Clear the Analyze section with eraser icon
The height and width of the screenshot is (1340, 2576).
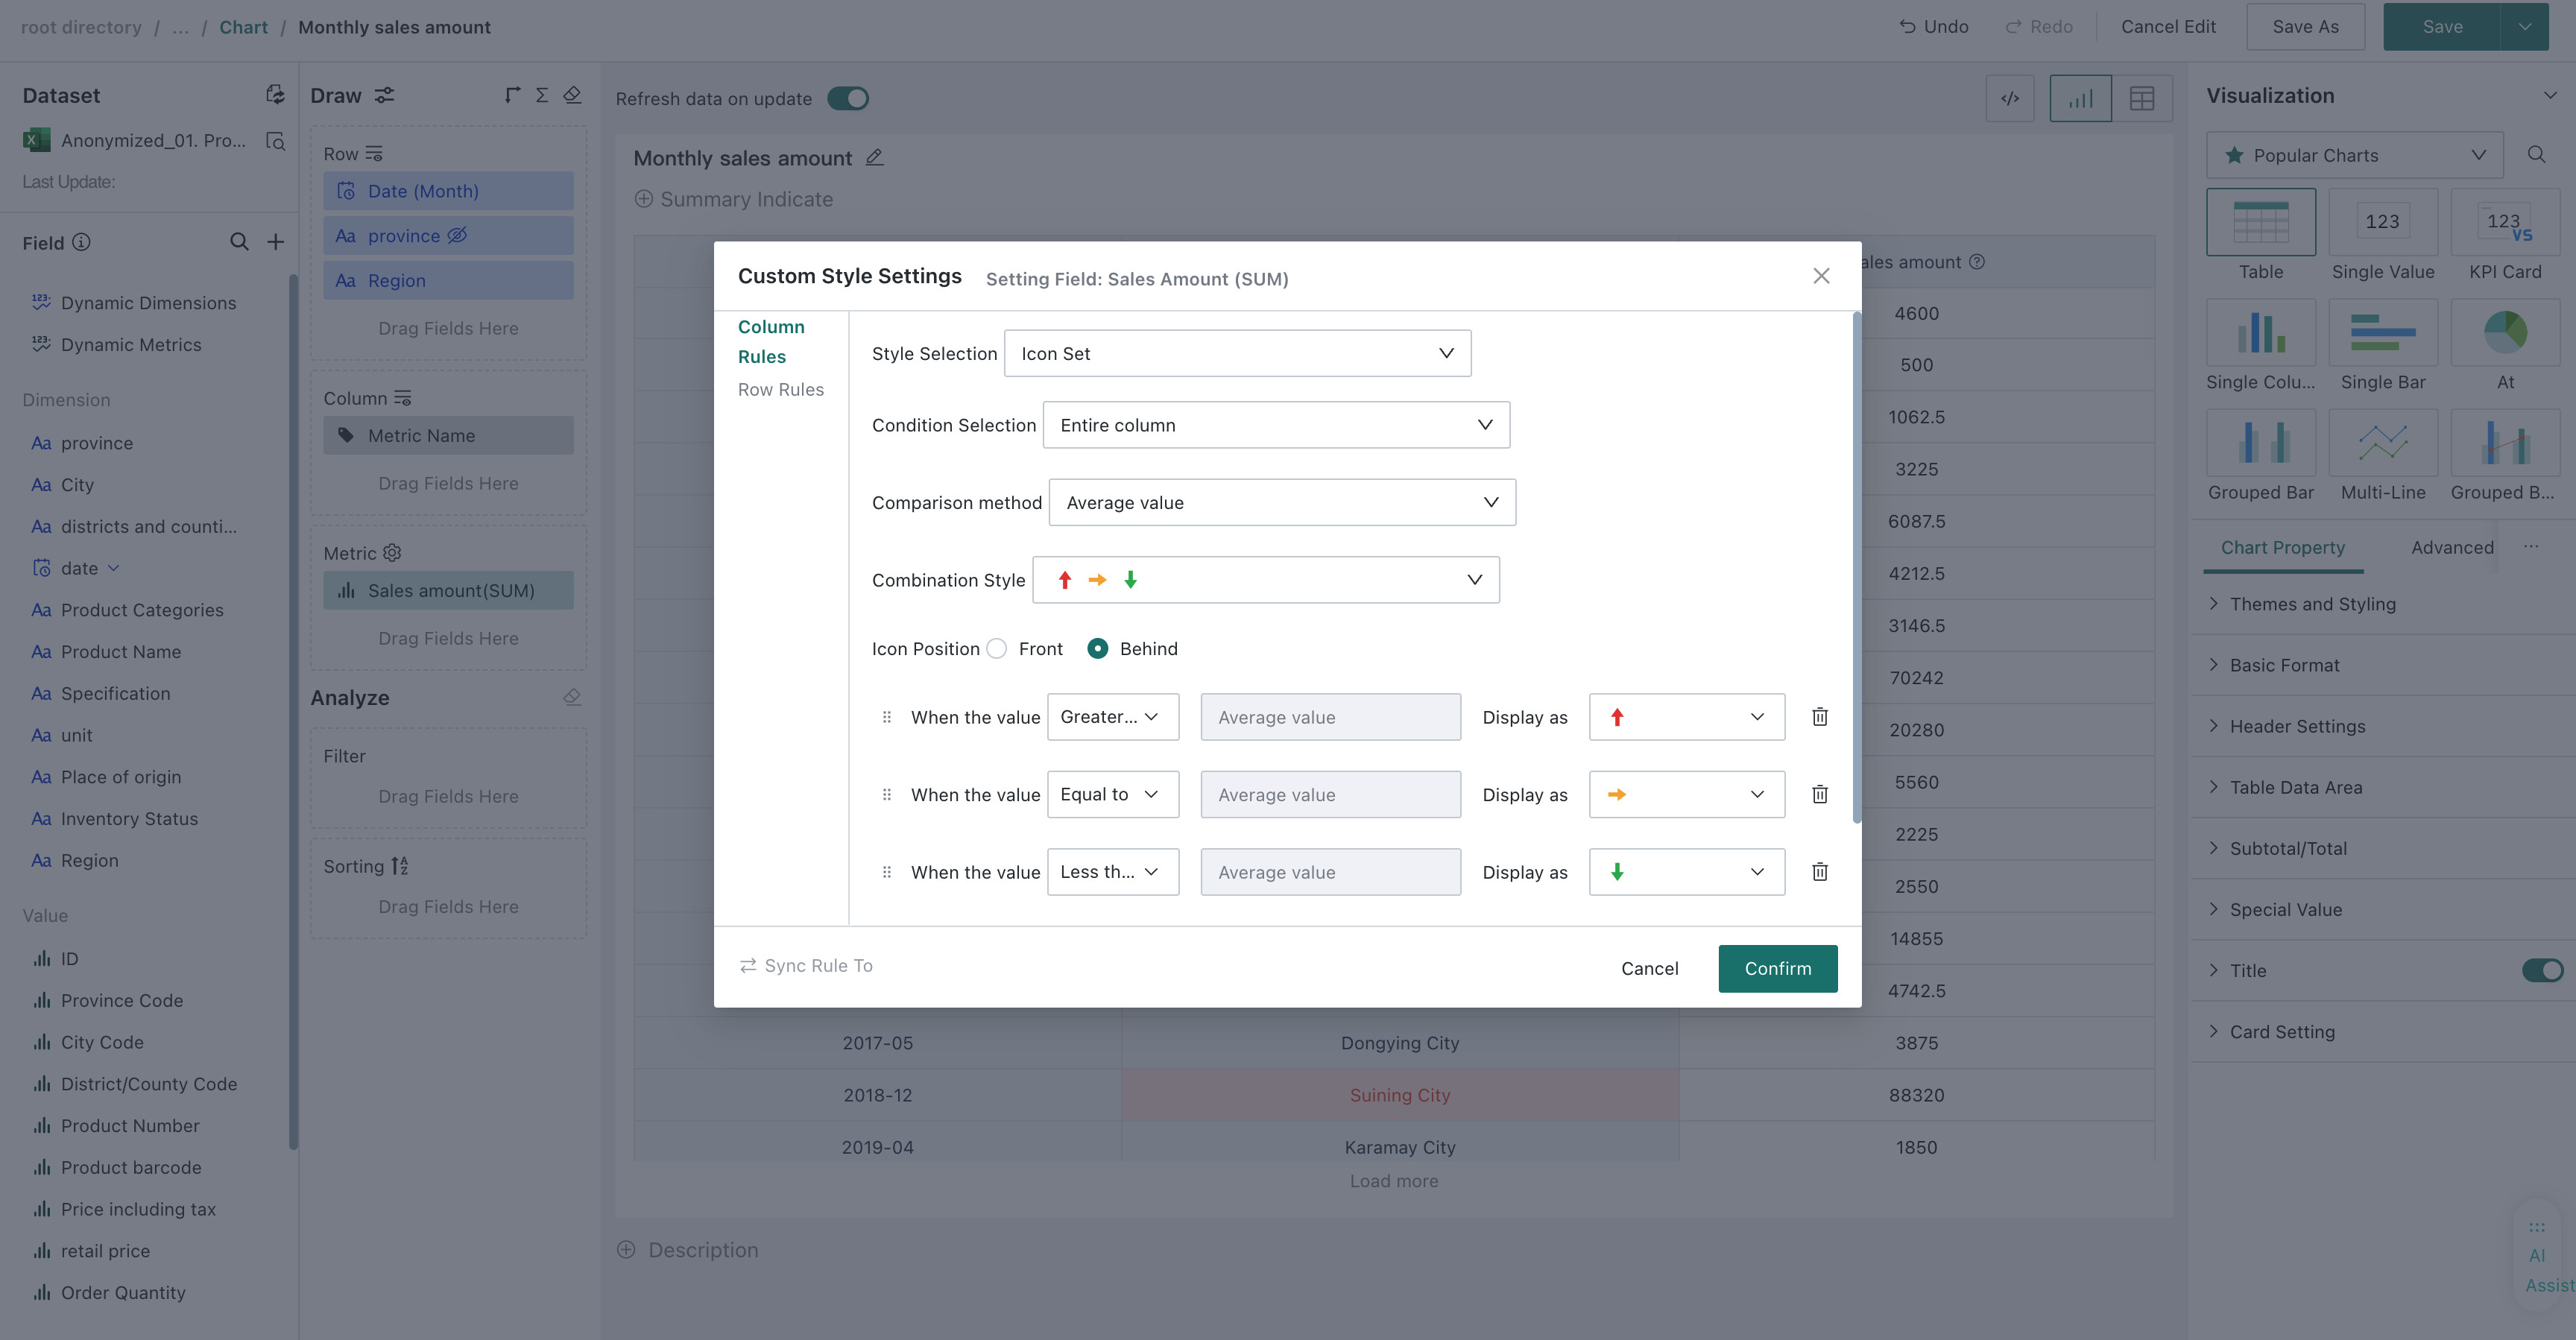pyautogui.click(x=572, y=697)
